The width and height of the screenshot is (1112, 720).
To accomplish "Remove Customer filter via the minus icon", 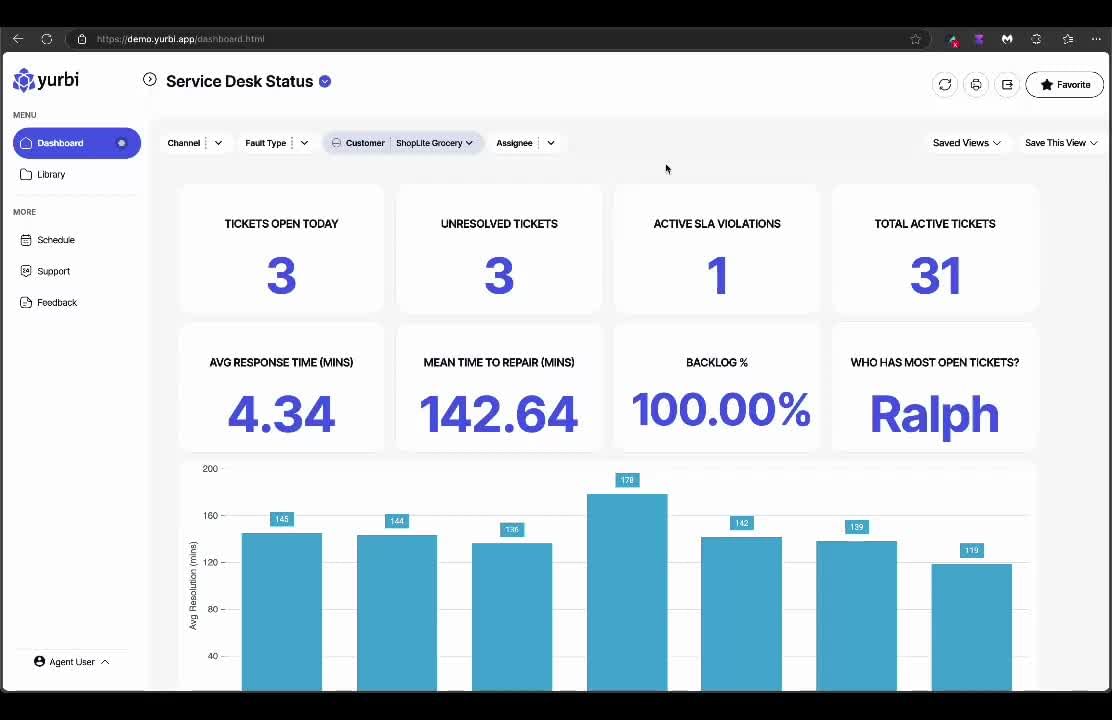I will click(x=337, y=143).
